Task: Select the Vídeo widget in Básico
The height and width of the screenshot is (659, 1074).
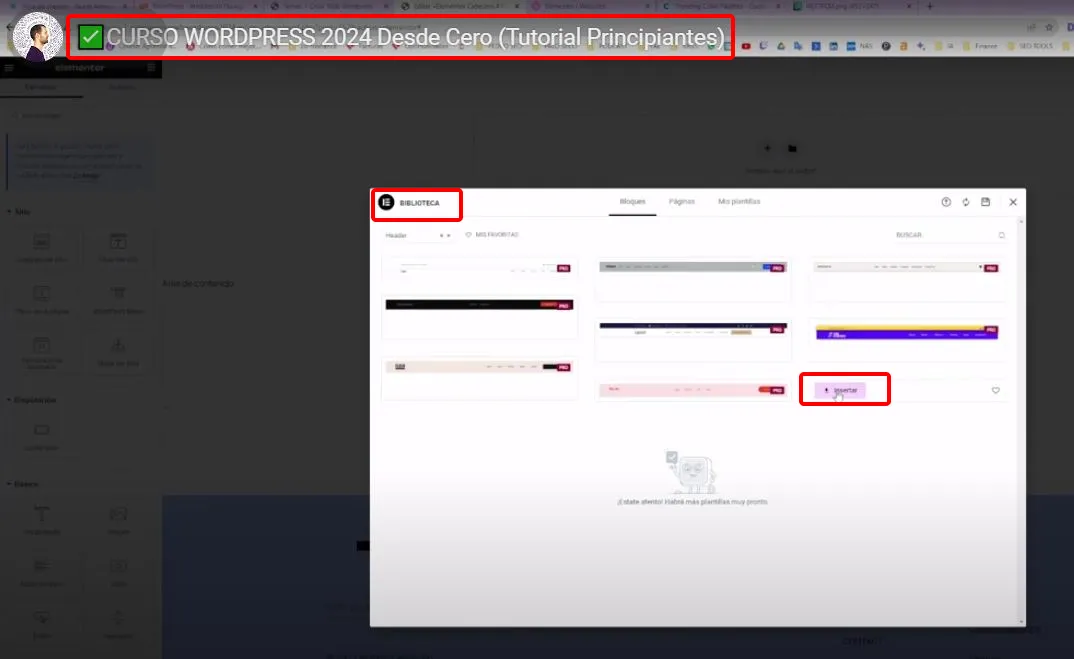Action: [x=118, y=572]
